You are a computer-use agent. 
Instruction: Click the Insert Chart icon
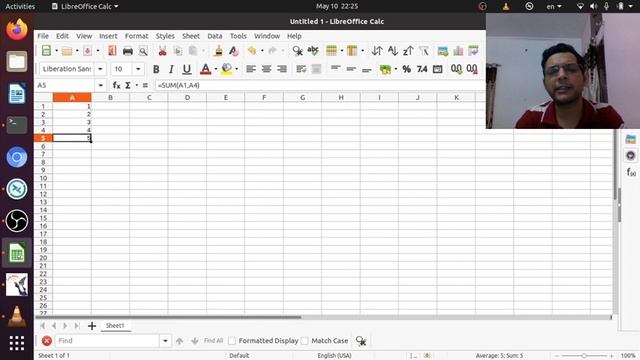[x=458, y=51]
